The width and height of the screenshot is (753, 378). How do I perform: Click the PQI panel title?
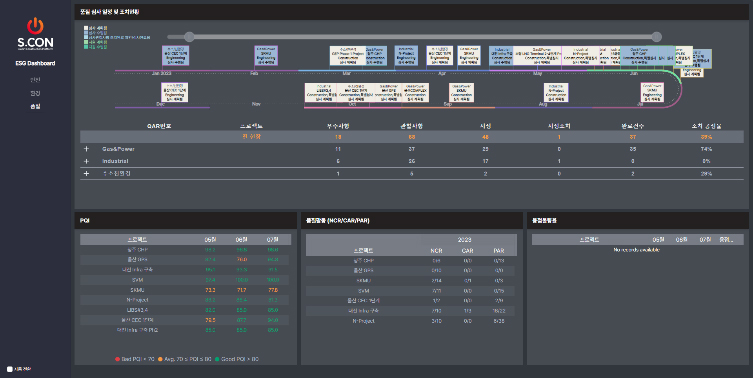pos(85,220)
